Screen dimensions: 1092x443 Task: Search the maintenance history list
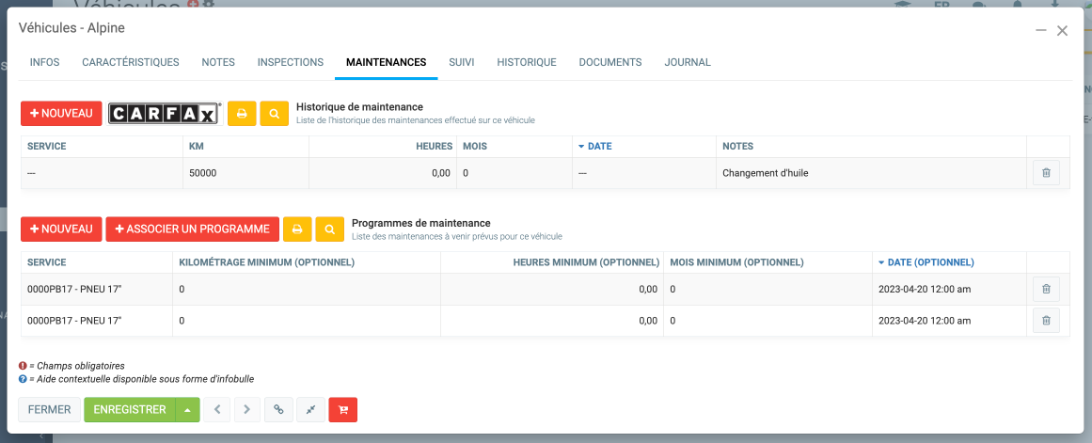275,113
